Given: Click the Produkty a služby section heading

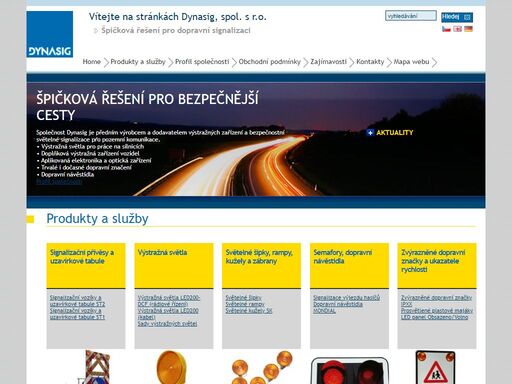Looking at the screenshot, I should (97, 219).
